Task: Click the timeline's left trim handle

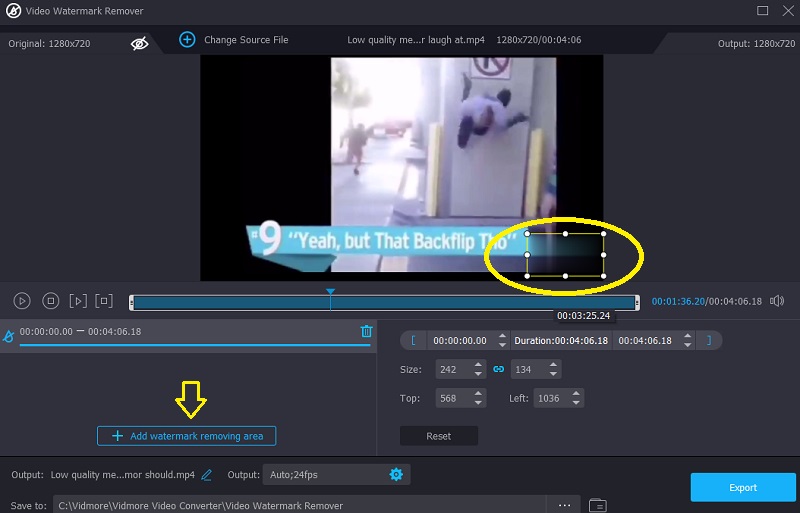Action: (131, 303)
